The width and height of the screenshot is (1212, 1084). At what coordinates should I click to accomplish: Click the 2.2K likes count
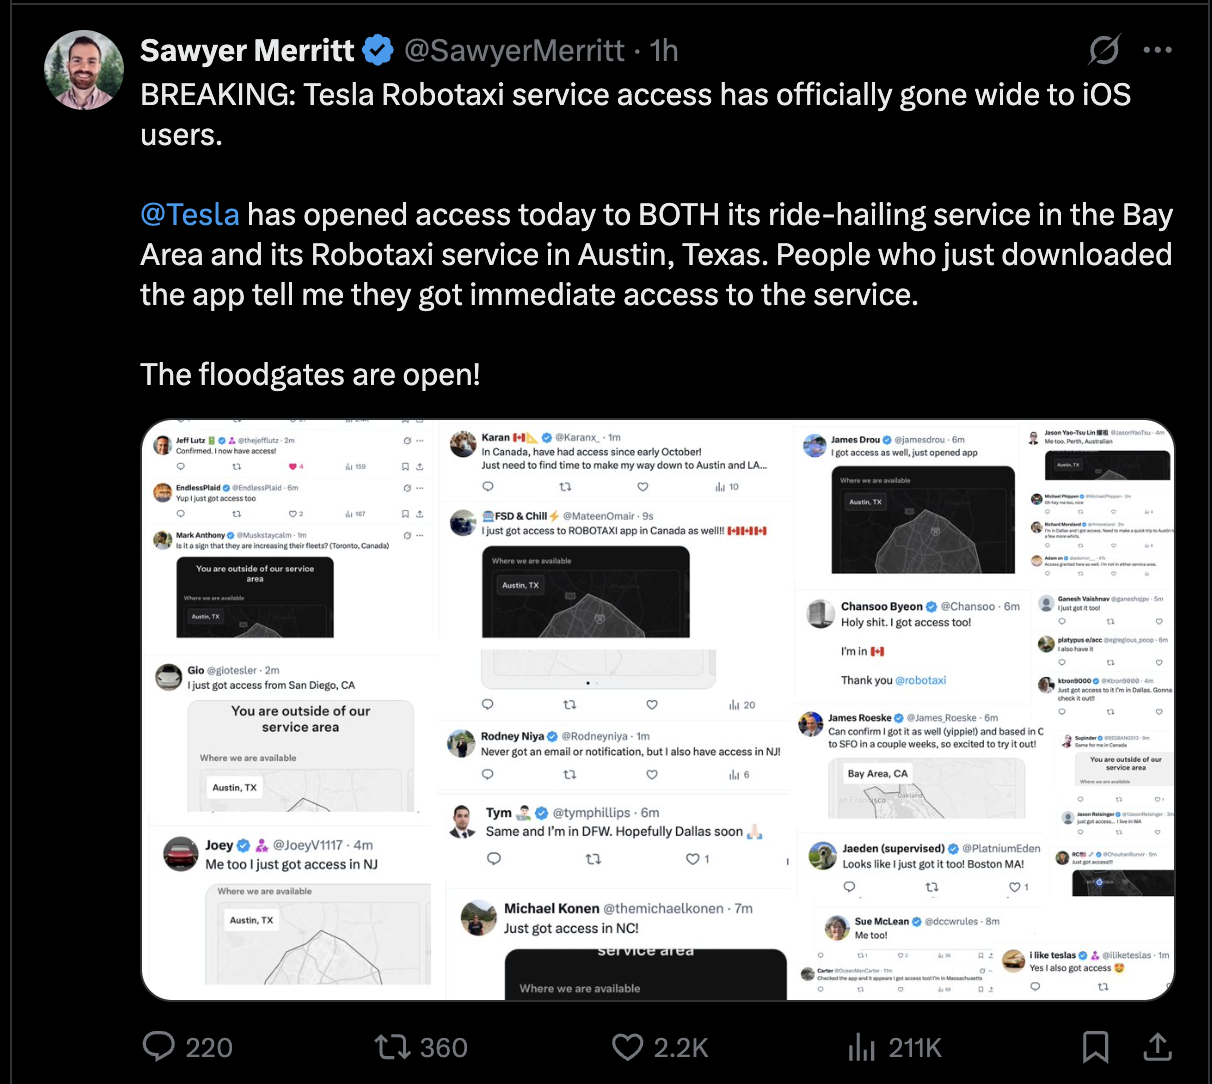(681, 1047)
